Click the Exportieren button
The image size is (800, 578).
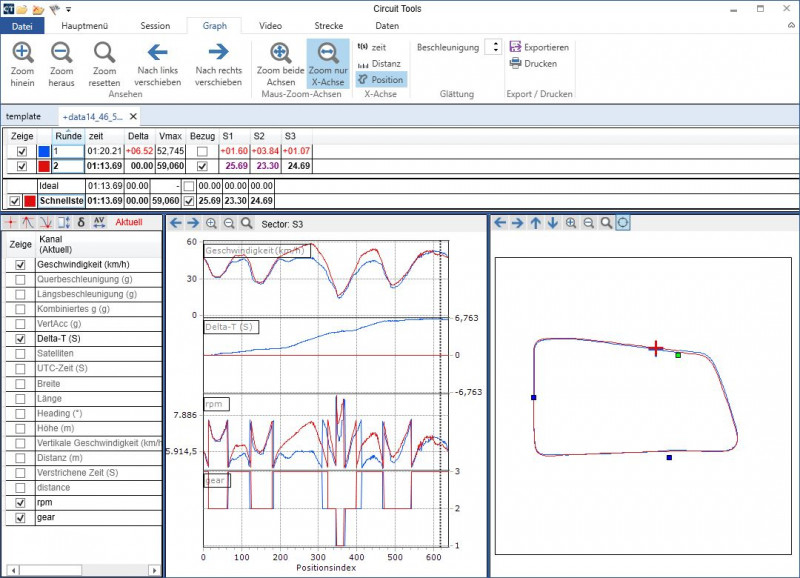[x=537, y=47]
